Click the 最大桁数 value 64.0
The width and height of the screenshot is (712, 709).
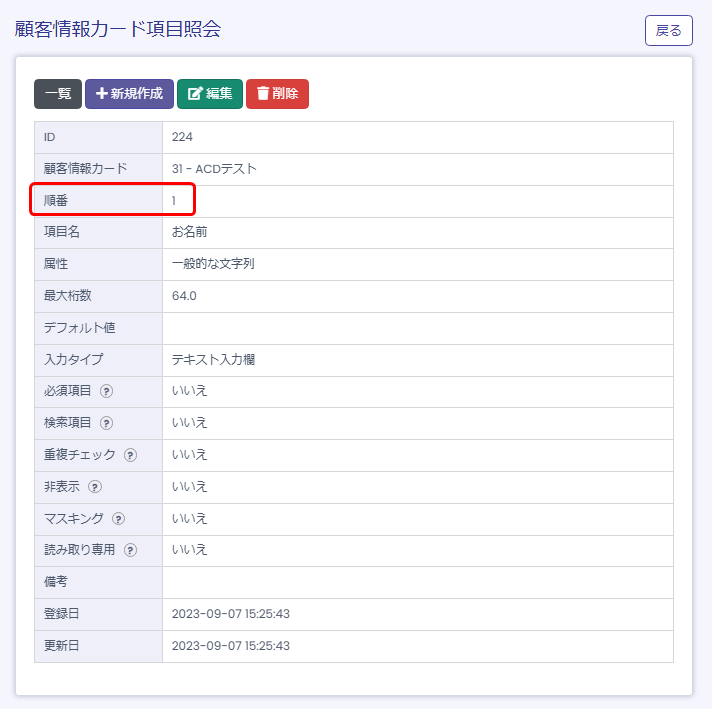coord(184,296)
